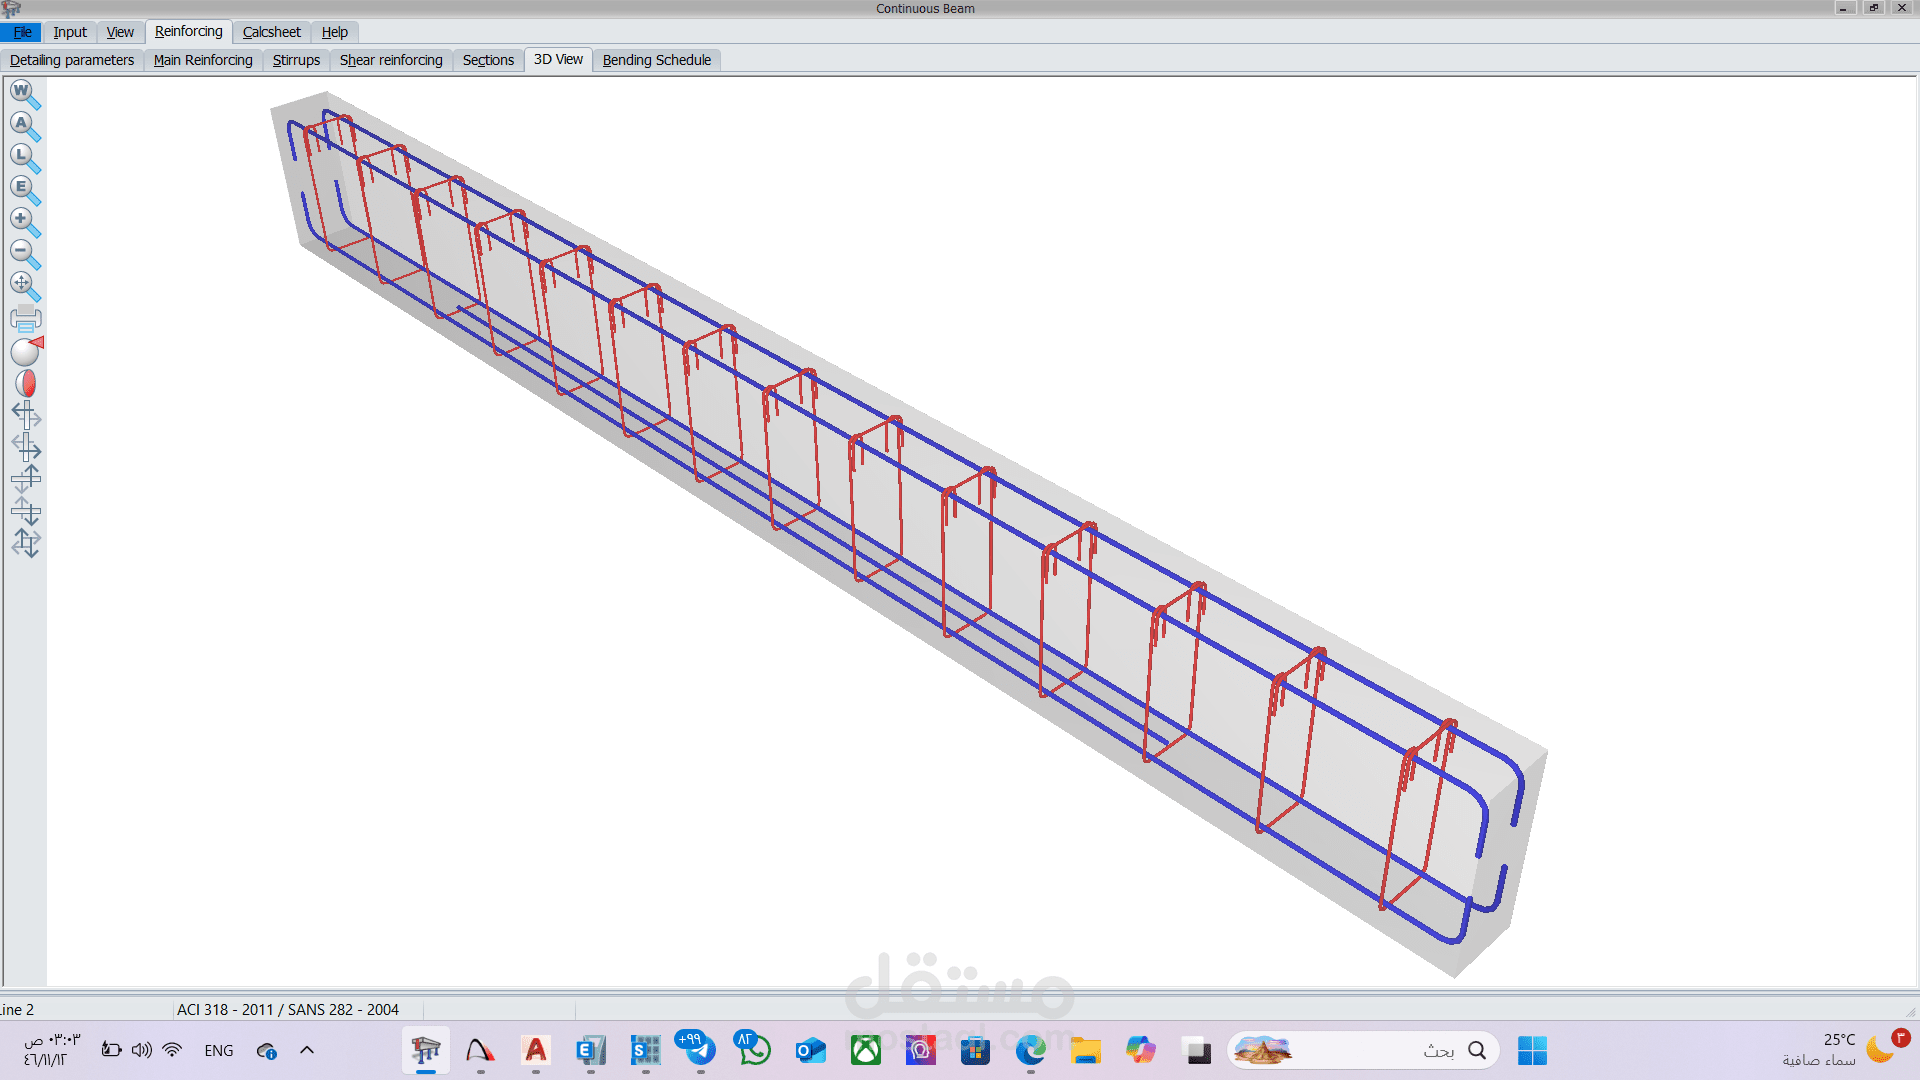1920x1080 pixels.
Task: Open the Calcsheet menu
Action: (271, 32)
